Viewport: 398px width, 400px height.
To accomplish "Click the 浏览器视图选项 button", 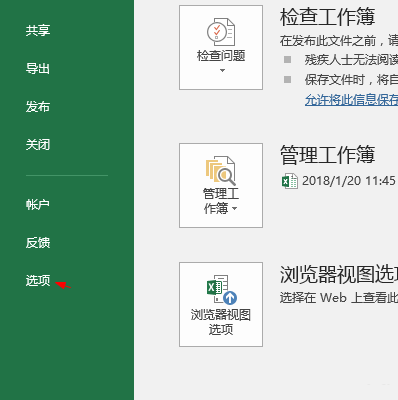I will tap(221, 304).
